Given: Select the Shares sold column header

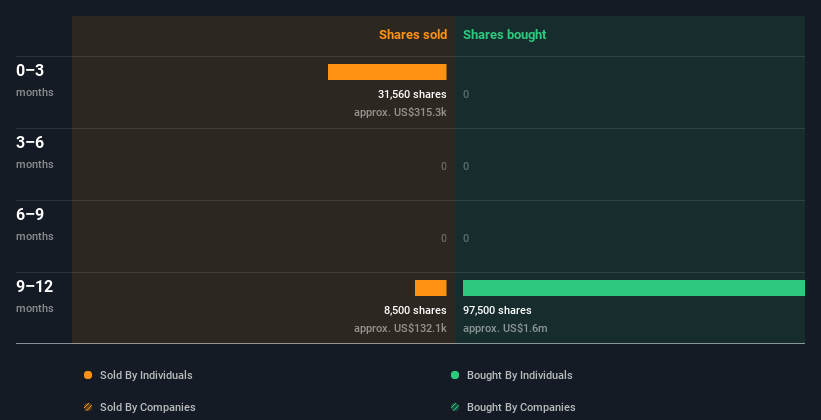Looking at the screenshot, I should [412, 35].
